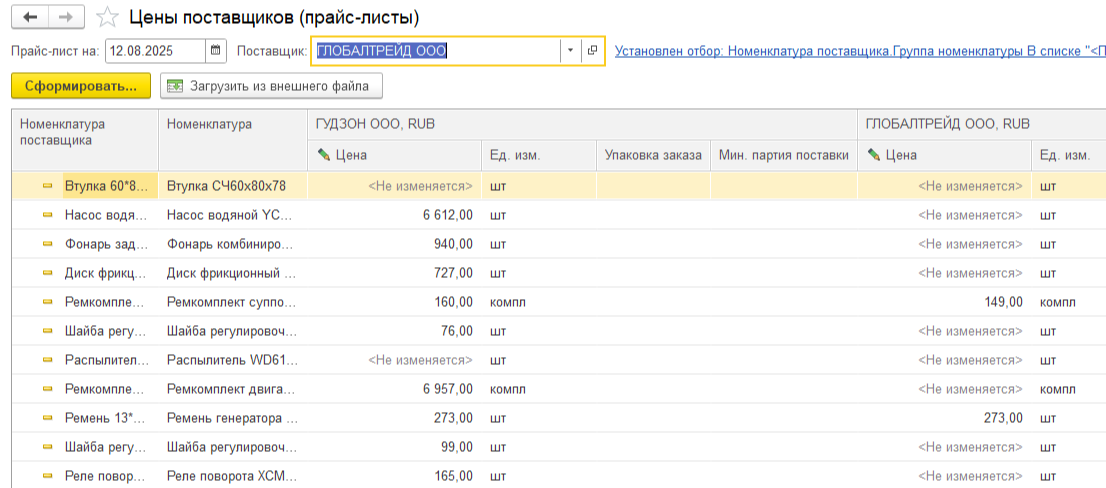Click the Номенклатура column header
This screenshot has height=488, width=1106.
pyautogui.click(x=233, y=140)
